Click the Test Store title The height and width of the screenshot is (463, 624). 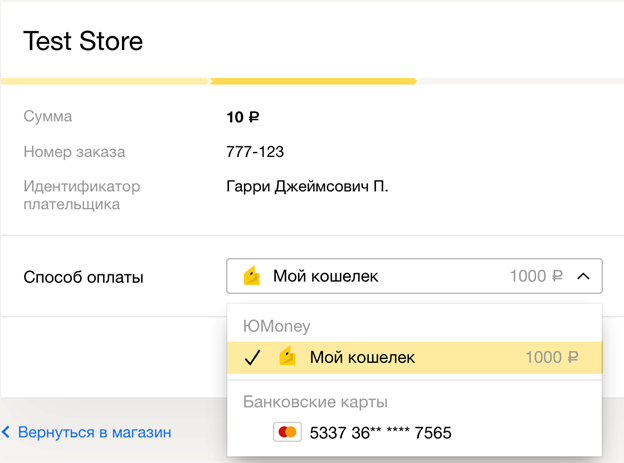coord(83,42)
